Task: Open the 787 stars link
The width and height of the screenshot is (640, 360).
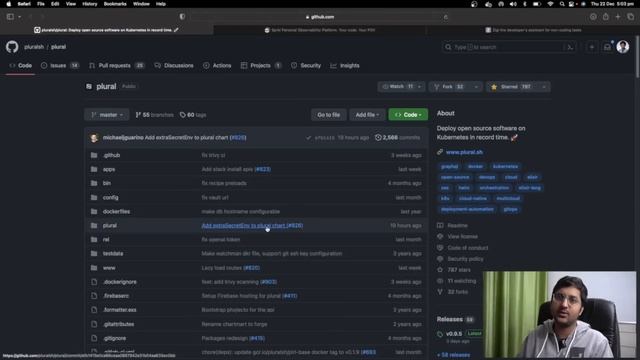Action: pos(458,270)
